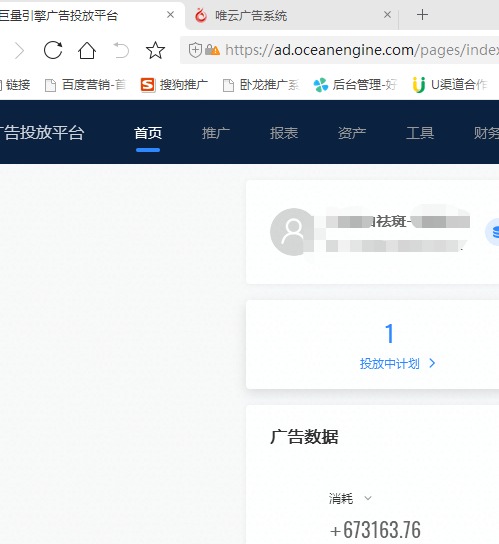Click the chevron next to 投放中计划
This screenshot has height=544, width=499.
tap(432, 363)
